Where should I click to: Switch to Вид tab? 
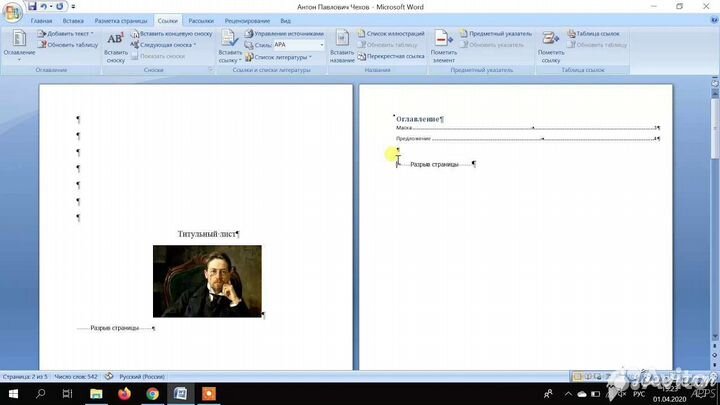click(285, 21)
